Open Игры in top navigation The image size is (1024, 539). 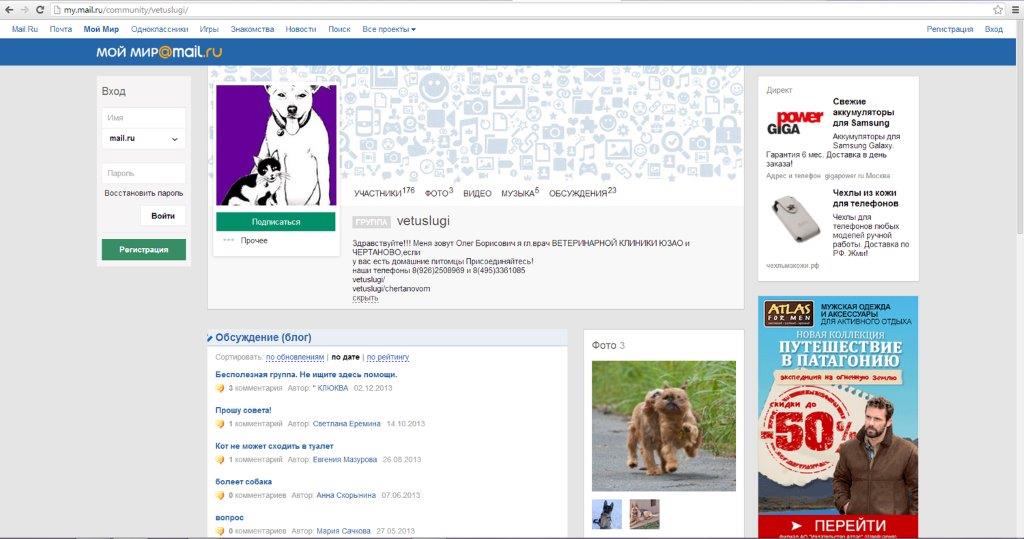click(x=209, y=29)
